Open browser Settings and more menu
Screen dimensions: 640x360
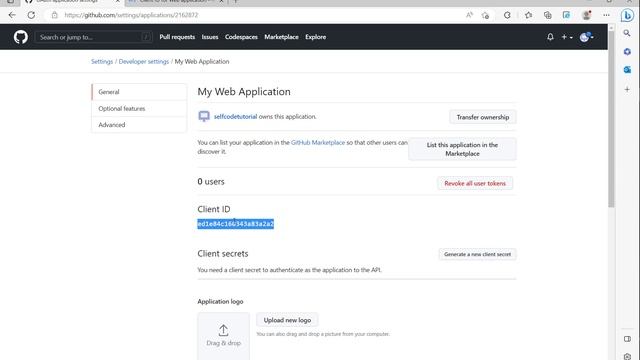tap(607, 15)
